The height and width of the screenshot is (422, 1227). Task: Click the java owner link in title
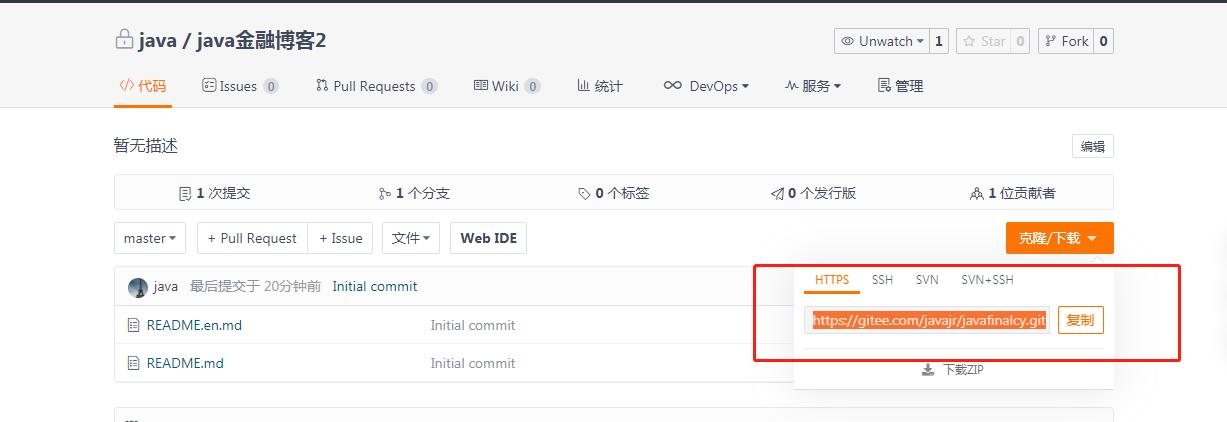(158, 40)
